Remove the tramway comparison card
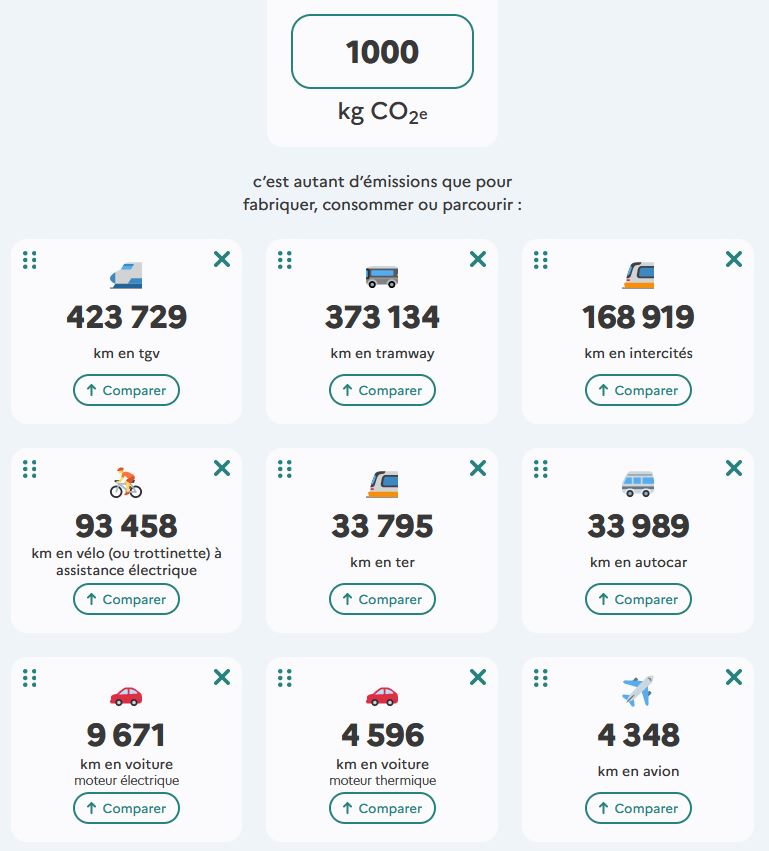Viewport: 769px width, 851px height. coord(478,260)
